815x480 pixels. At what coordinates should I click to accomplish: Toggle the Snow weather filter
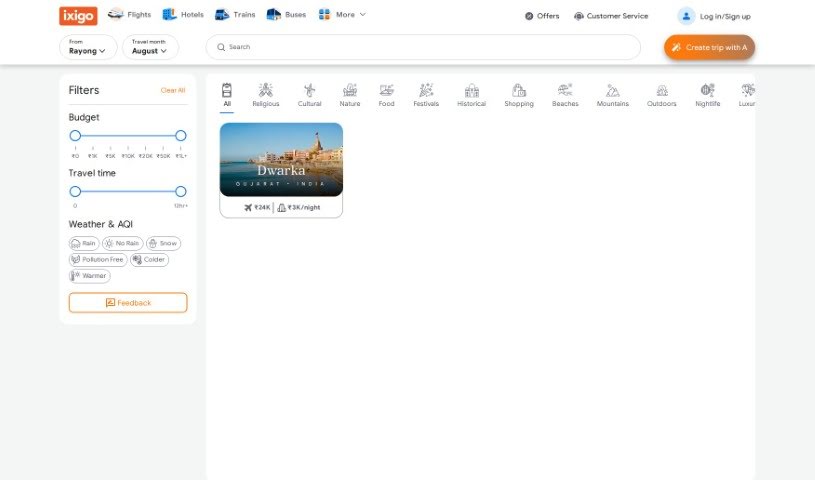(163, 243)
